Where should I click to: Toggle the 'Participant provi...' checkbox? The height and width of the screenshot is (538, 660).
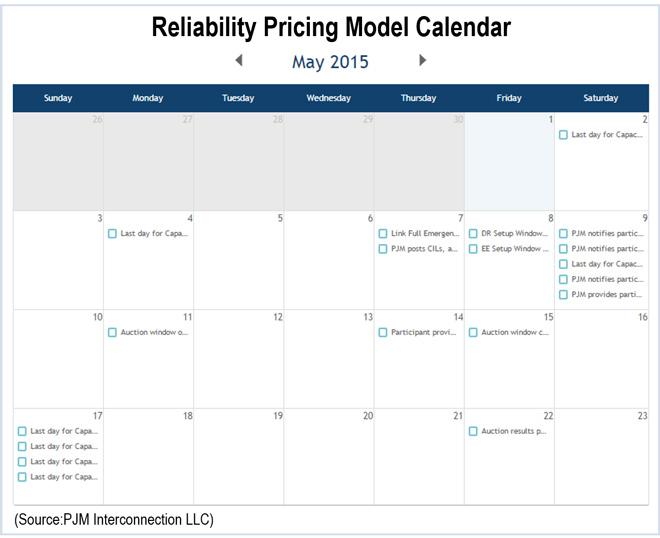(x=383, y=332)
